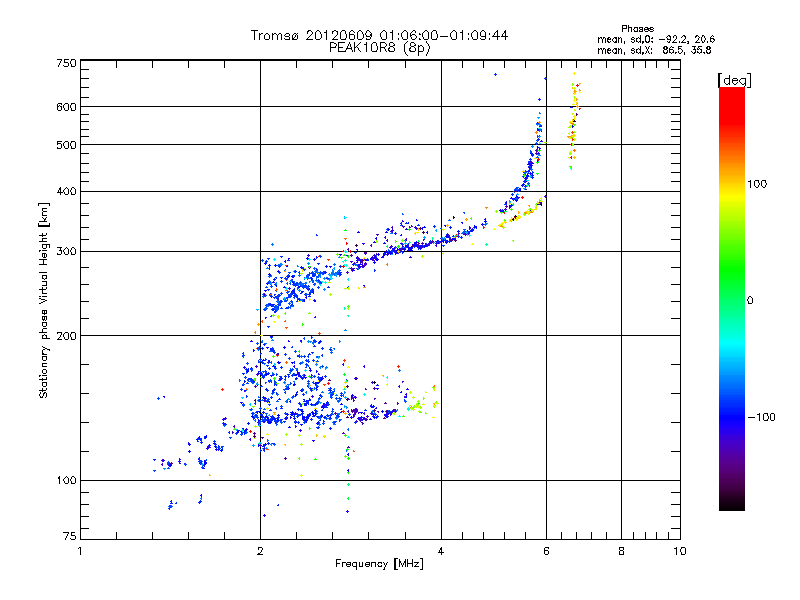The height and width of the screenshot is (600, 800).
Task: Click the '600' y-axis tick label
Action: [x=66, y=107]
